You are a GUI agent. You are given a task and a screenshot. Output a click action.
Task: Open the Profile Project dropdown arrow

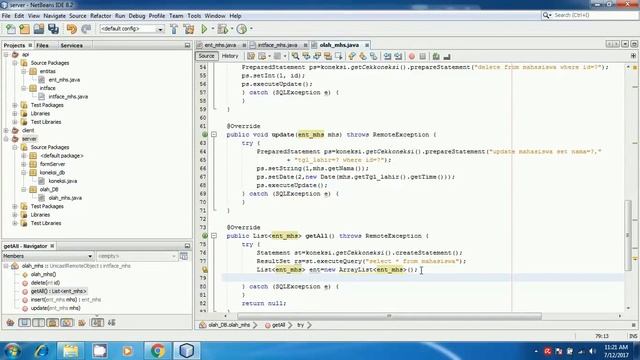251,29
